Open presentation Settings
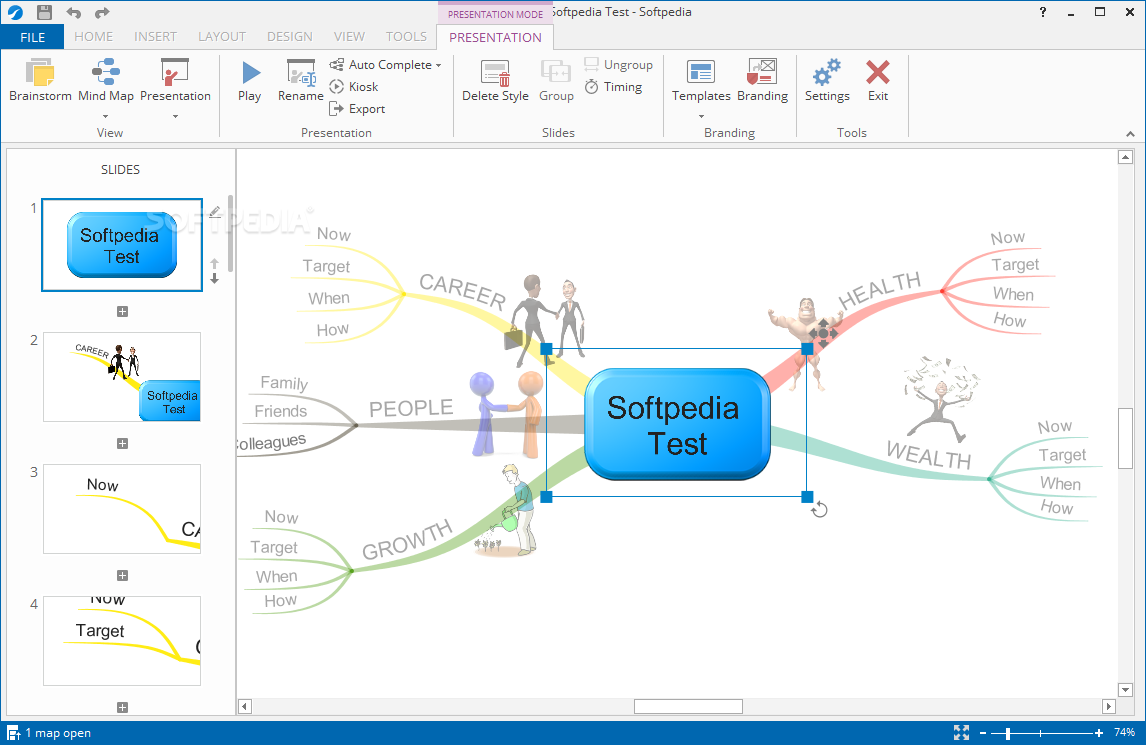 [x=827, y=80]
